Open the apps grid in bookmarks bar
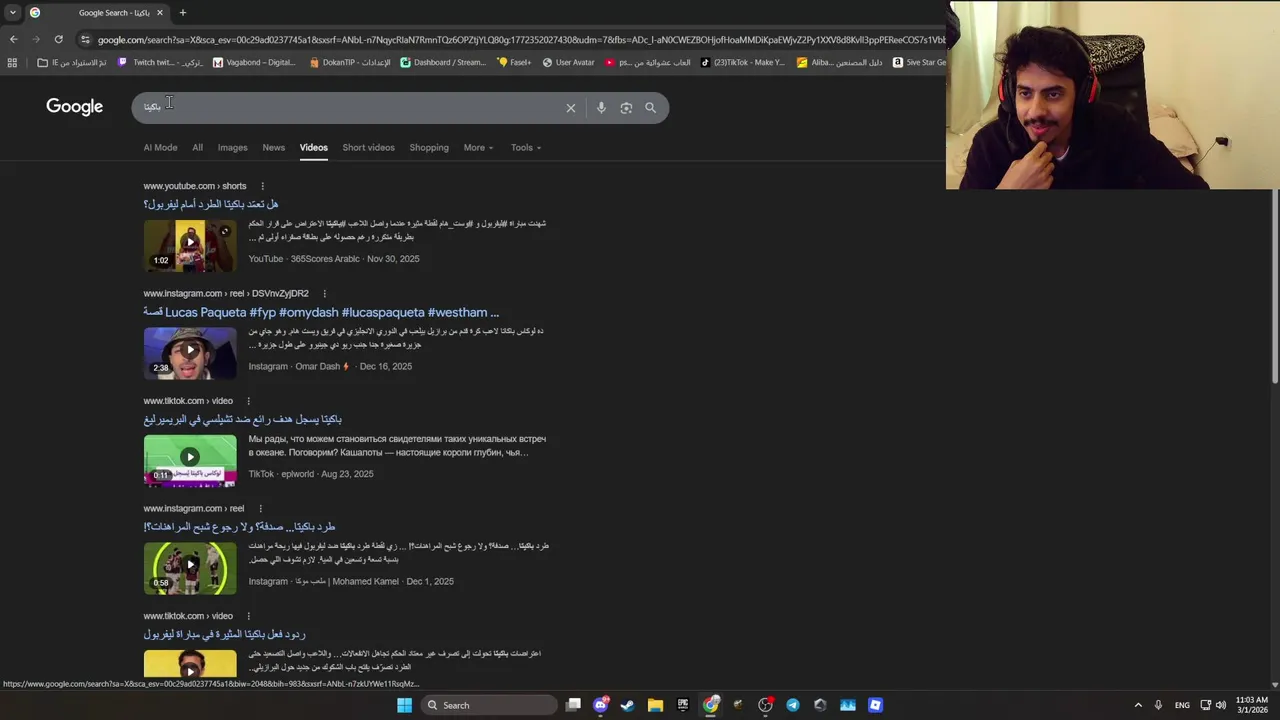This screenshot has width=1280, height=720. click(12, 62)
